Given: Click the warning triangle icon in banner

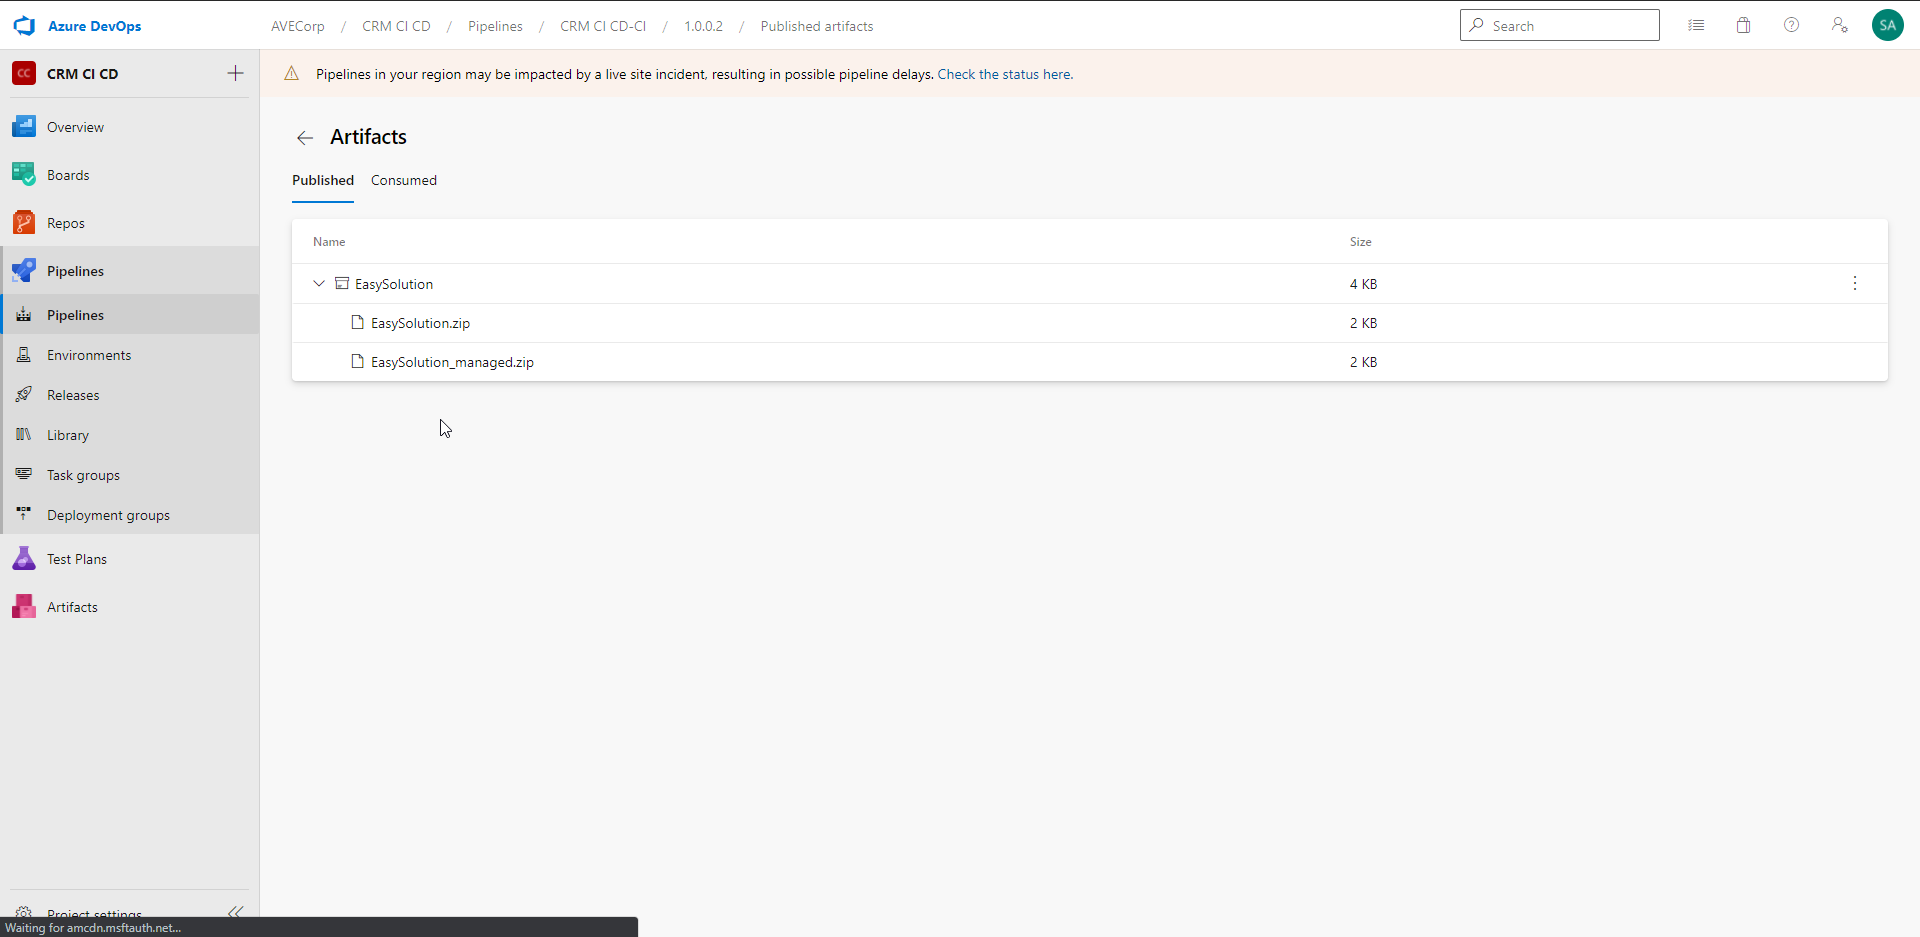Looking at the screenshot, I should coord(292,73).
